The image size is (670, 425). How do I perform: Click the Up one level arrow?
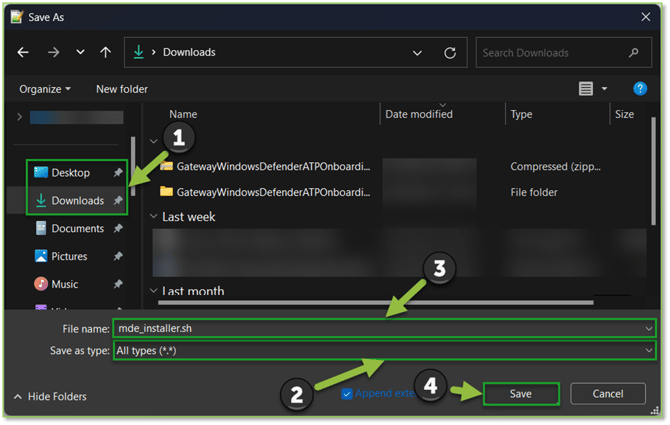point(105,53)
